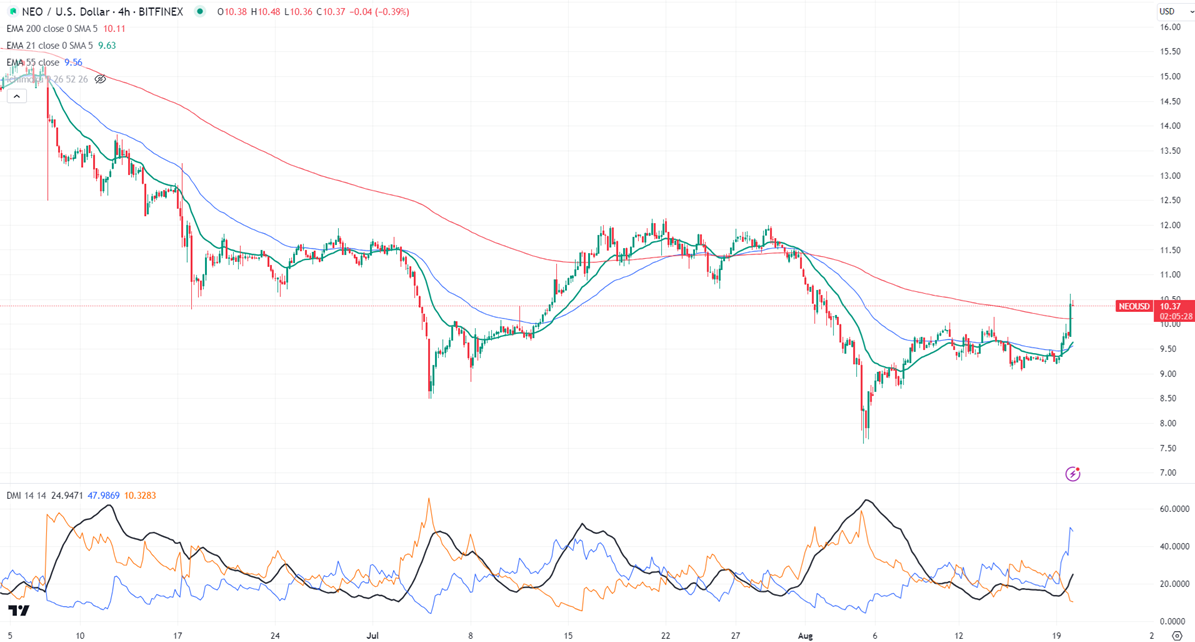Select the EMA 55 close legend
The image size is (1195, 642).
click(33, 63)
